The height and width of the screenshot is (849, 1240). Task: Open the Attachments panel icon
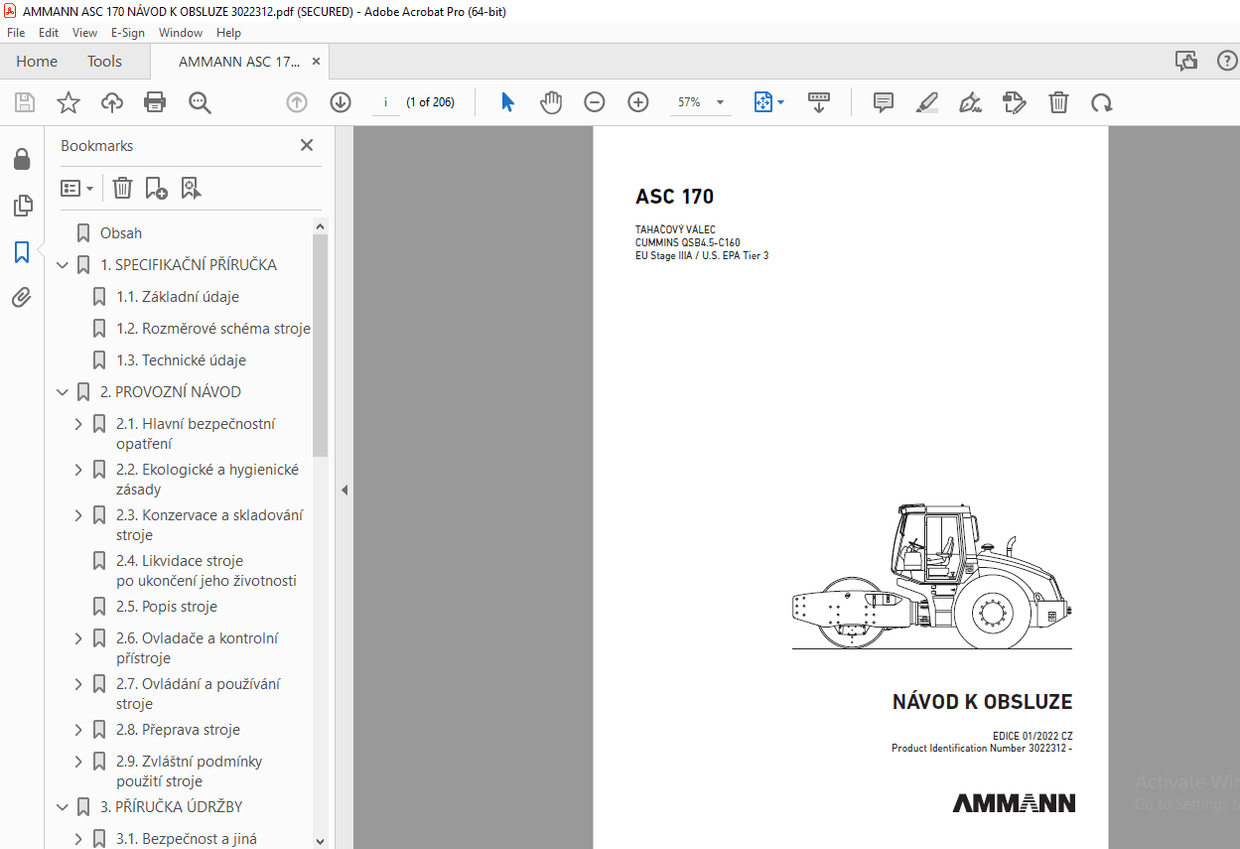click(x=22, y=297)
